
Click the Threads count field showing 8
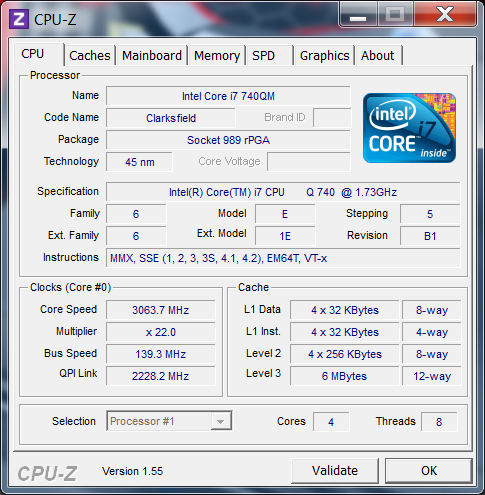click(x=439, y=422)
